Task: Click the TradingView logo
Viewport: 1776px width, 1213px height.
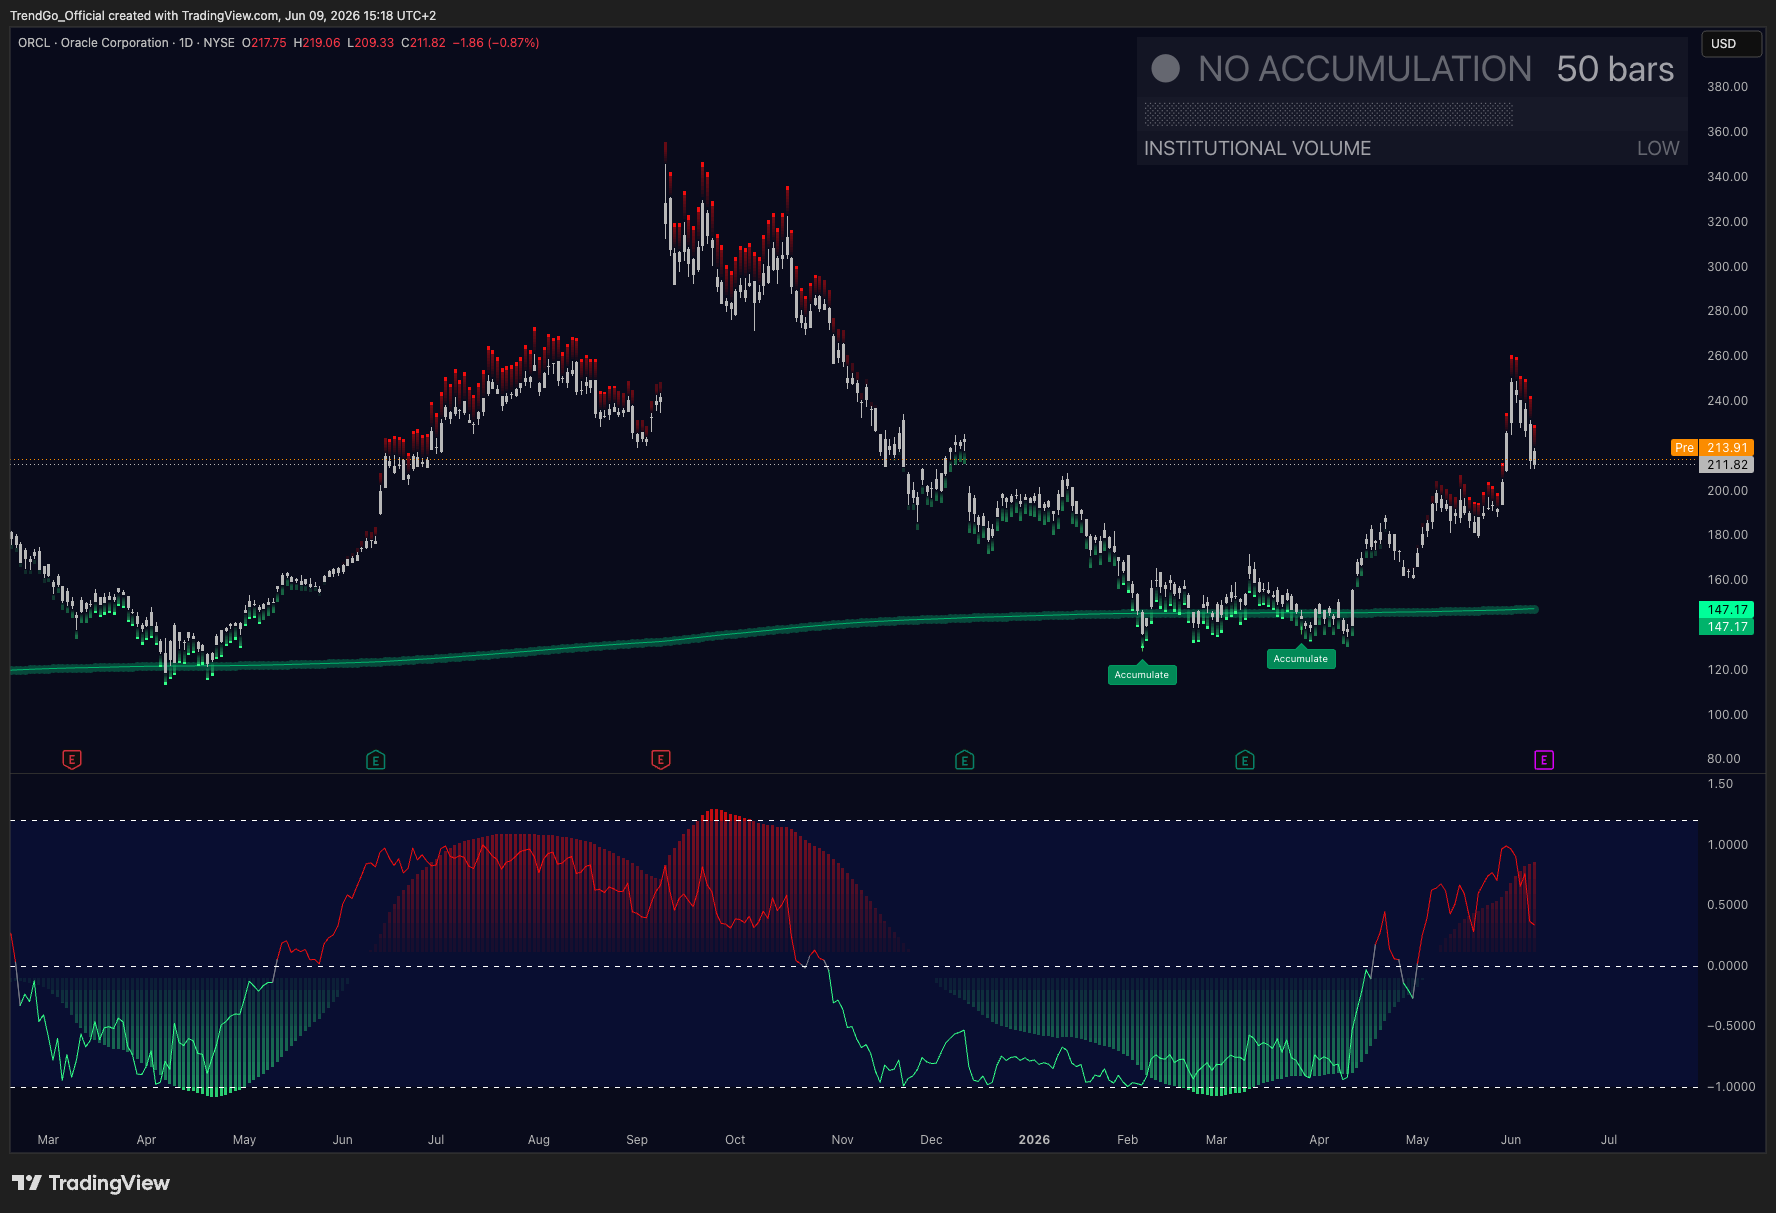Action: pos(91,1183)
